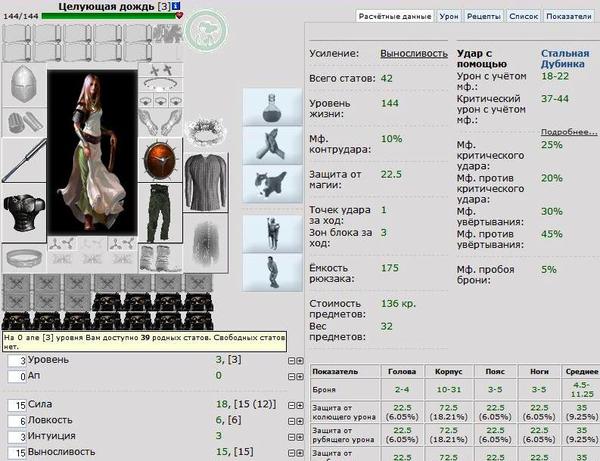This screenshot has width=600, height=461.
Task: Decrease Интуиция with its minus button
Action: 292,437
